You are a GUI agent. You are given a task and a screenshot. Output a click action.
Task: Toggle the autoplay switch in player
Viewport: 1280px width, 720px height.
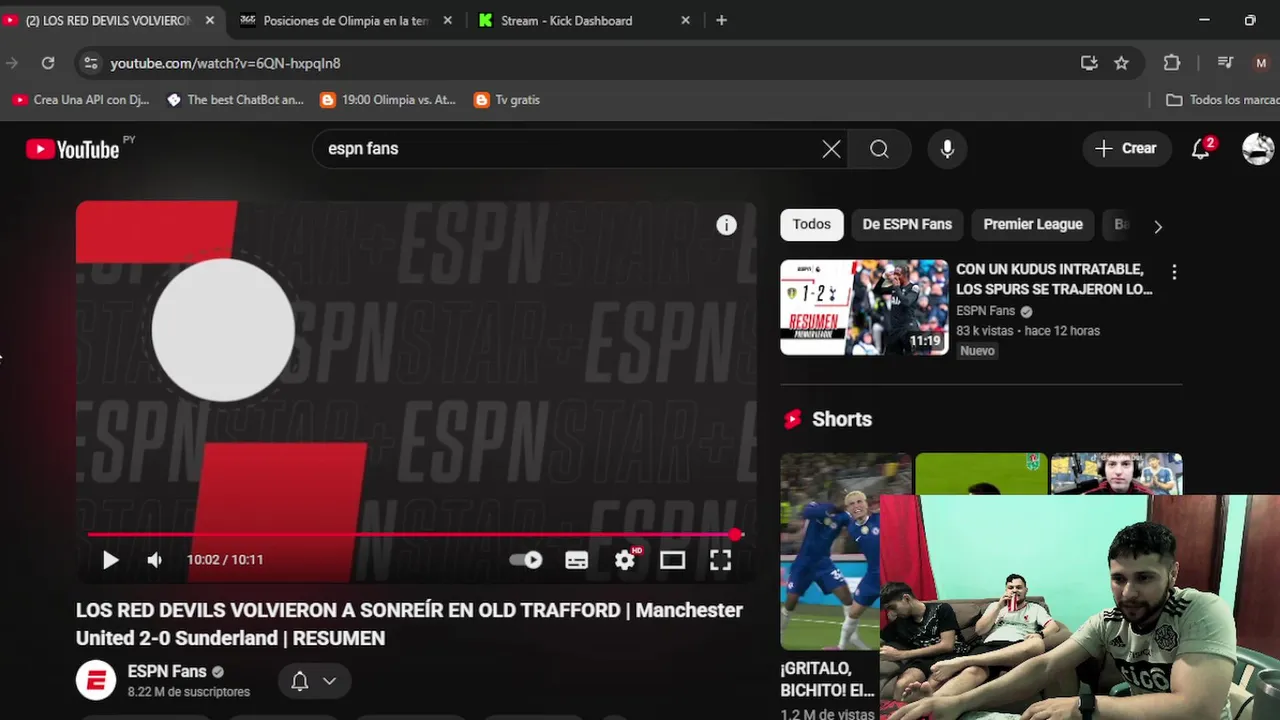526,560
